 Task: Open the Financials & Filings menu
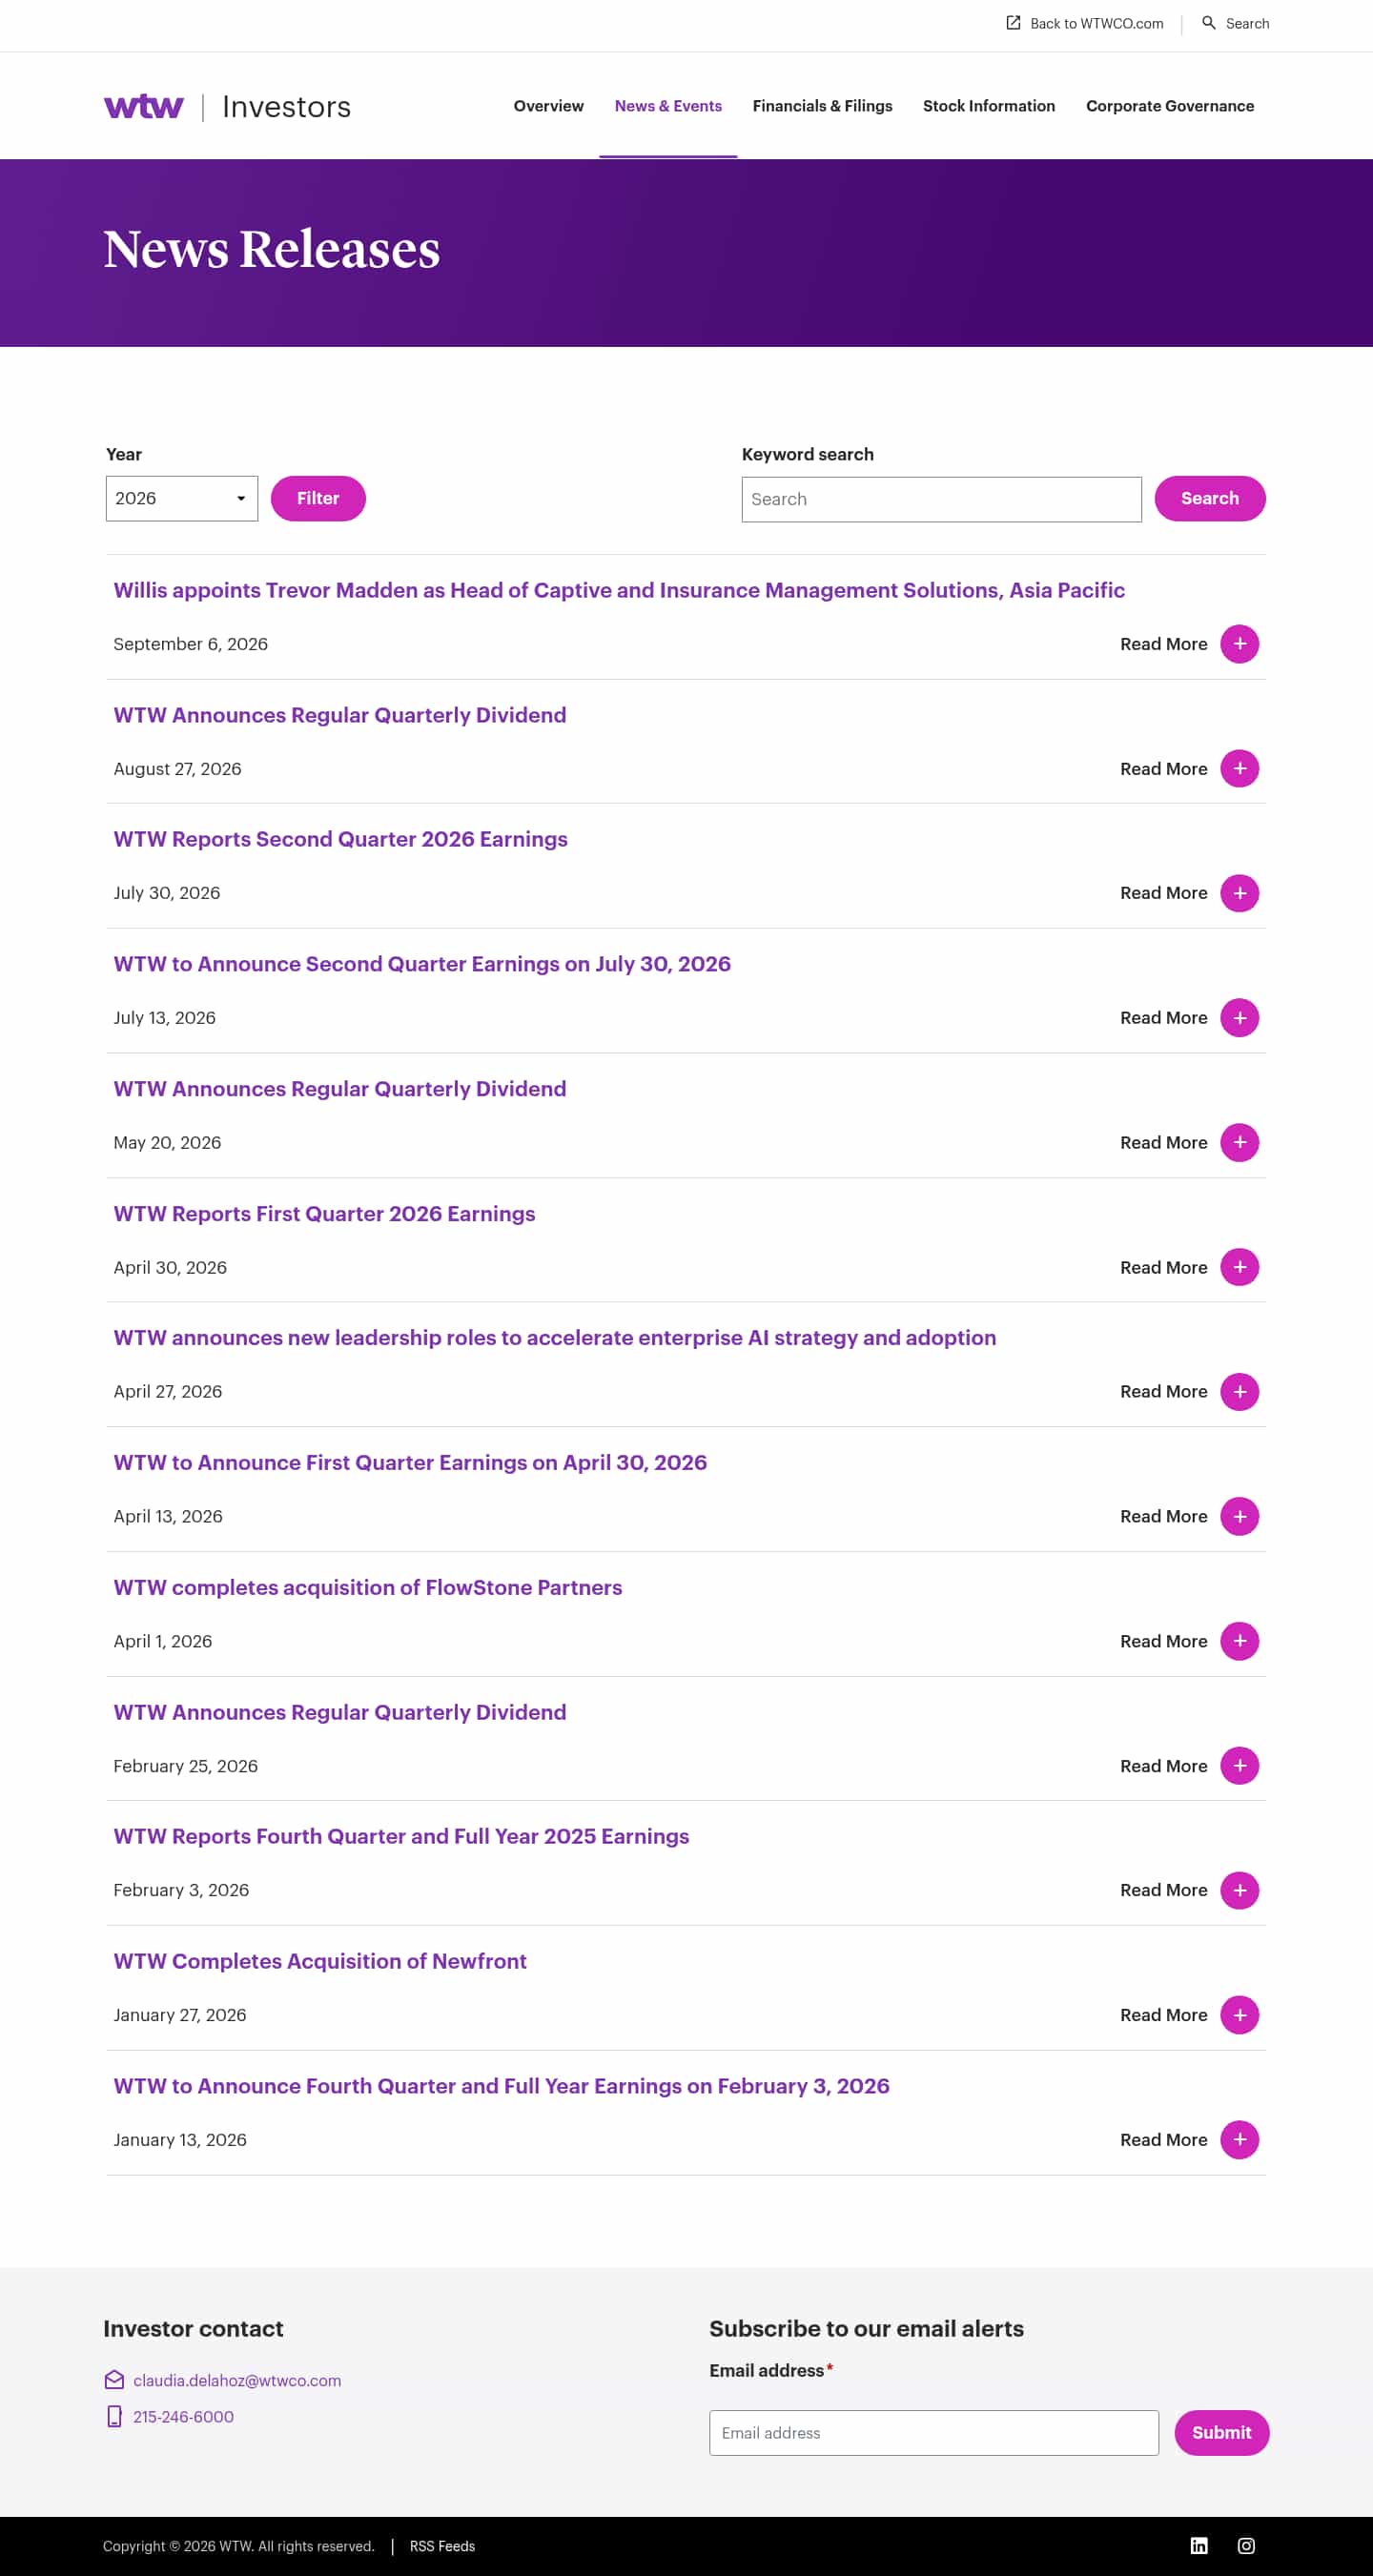pyautogui.click(x=822, y=106)
